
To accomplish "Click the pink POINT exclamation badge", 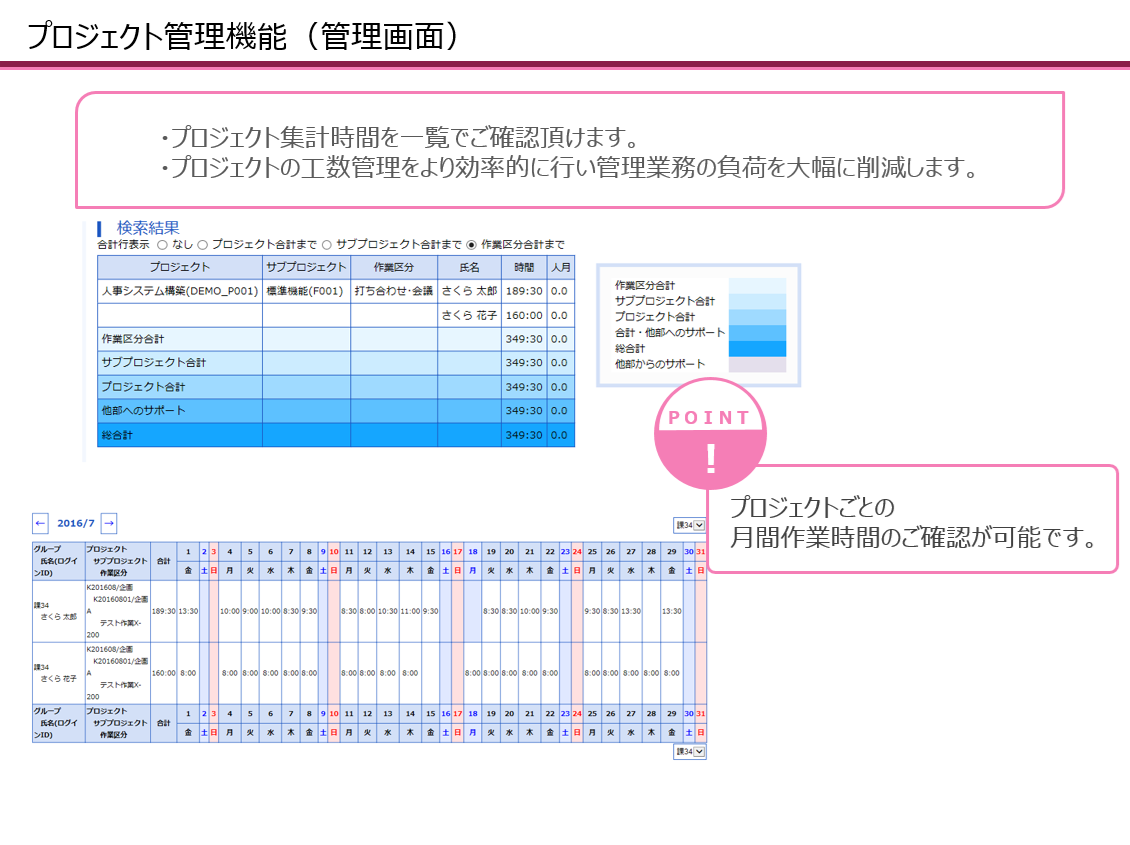I will pyautogui.click(x=710, y=440).
